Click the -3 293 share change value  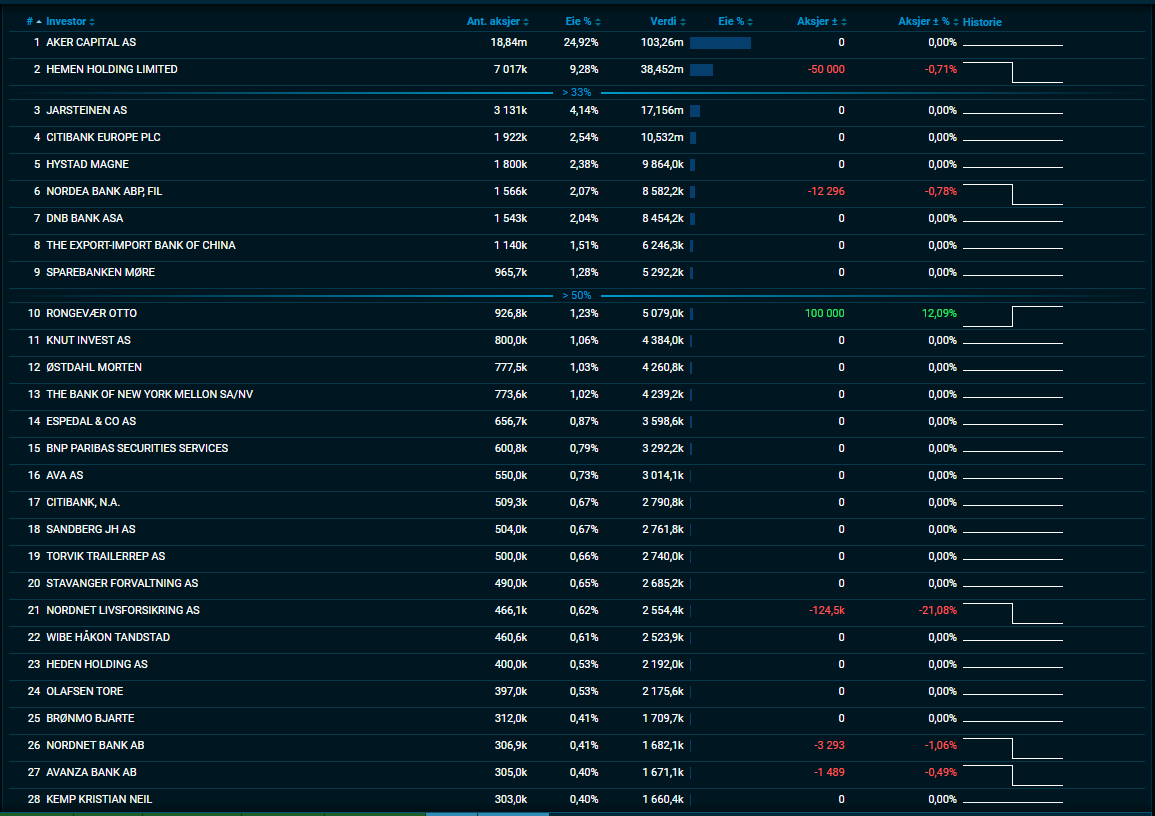[x=829, y=745]
